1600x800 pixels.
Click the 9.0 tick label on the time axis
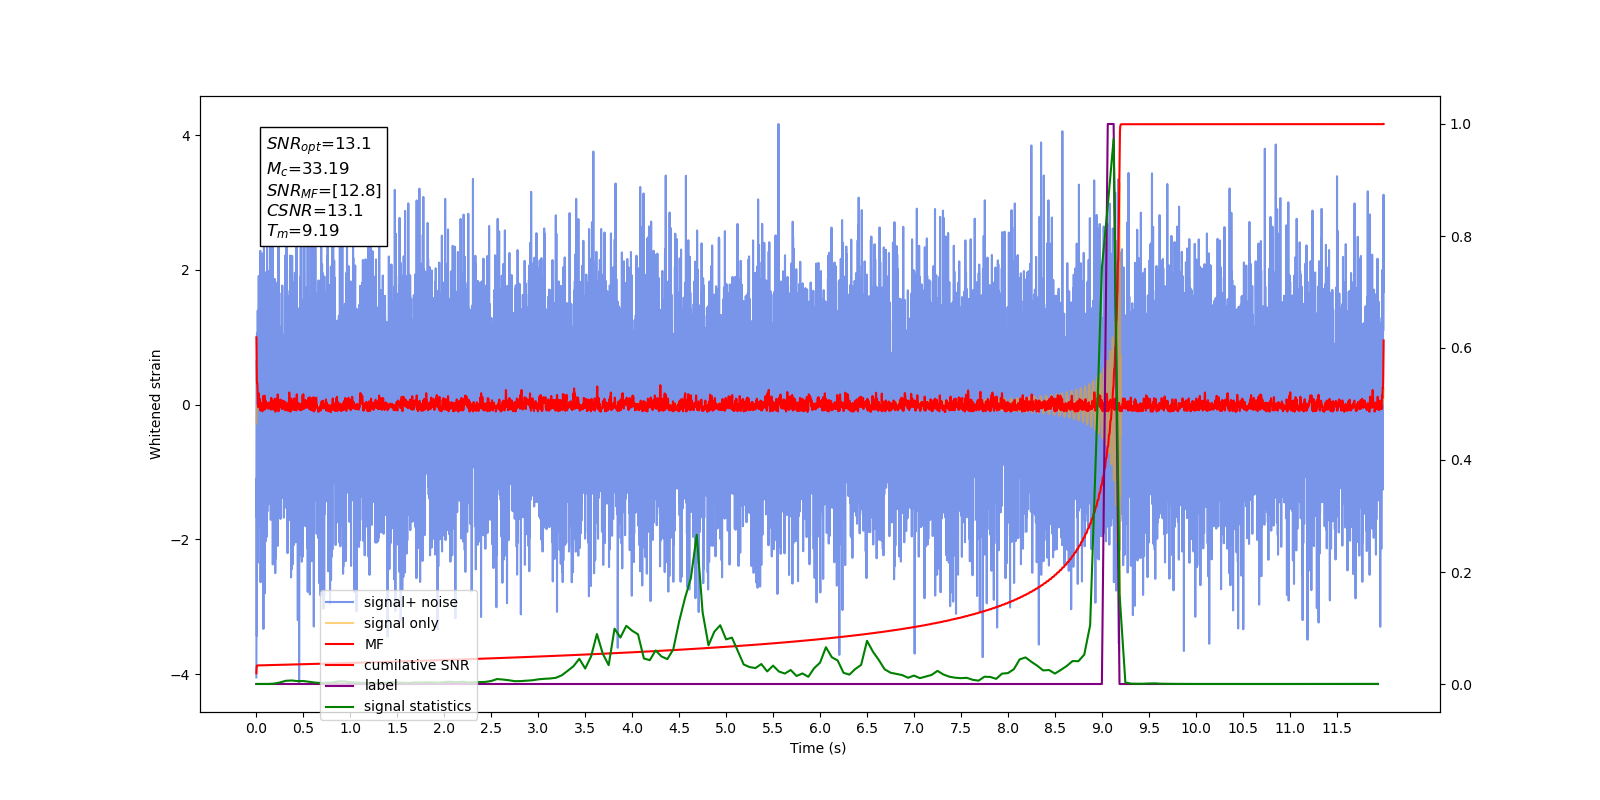coord(1102,728)
